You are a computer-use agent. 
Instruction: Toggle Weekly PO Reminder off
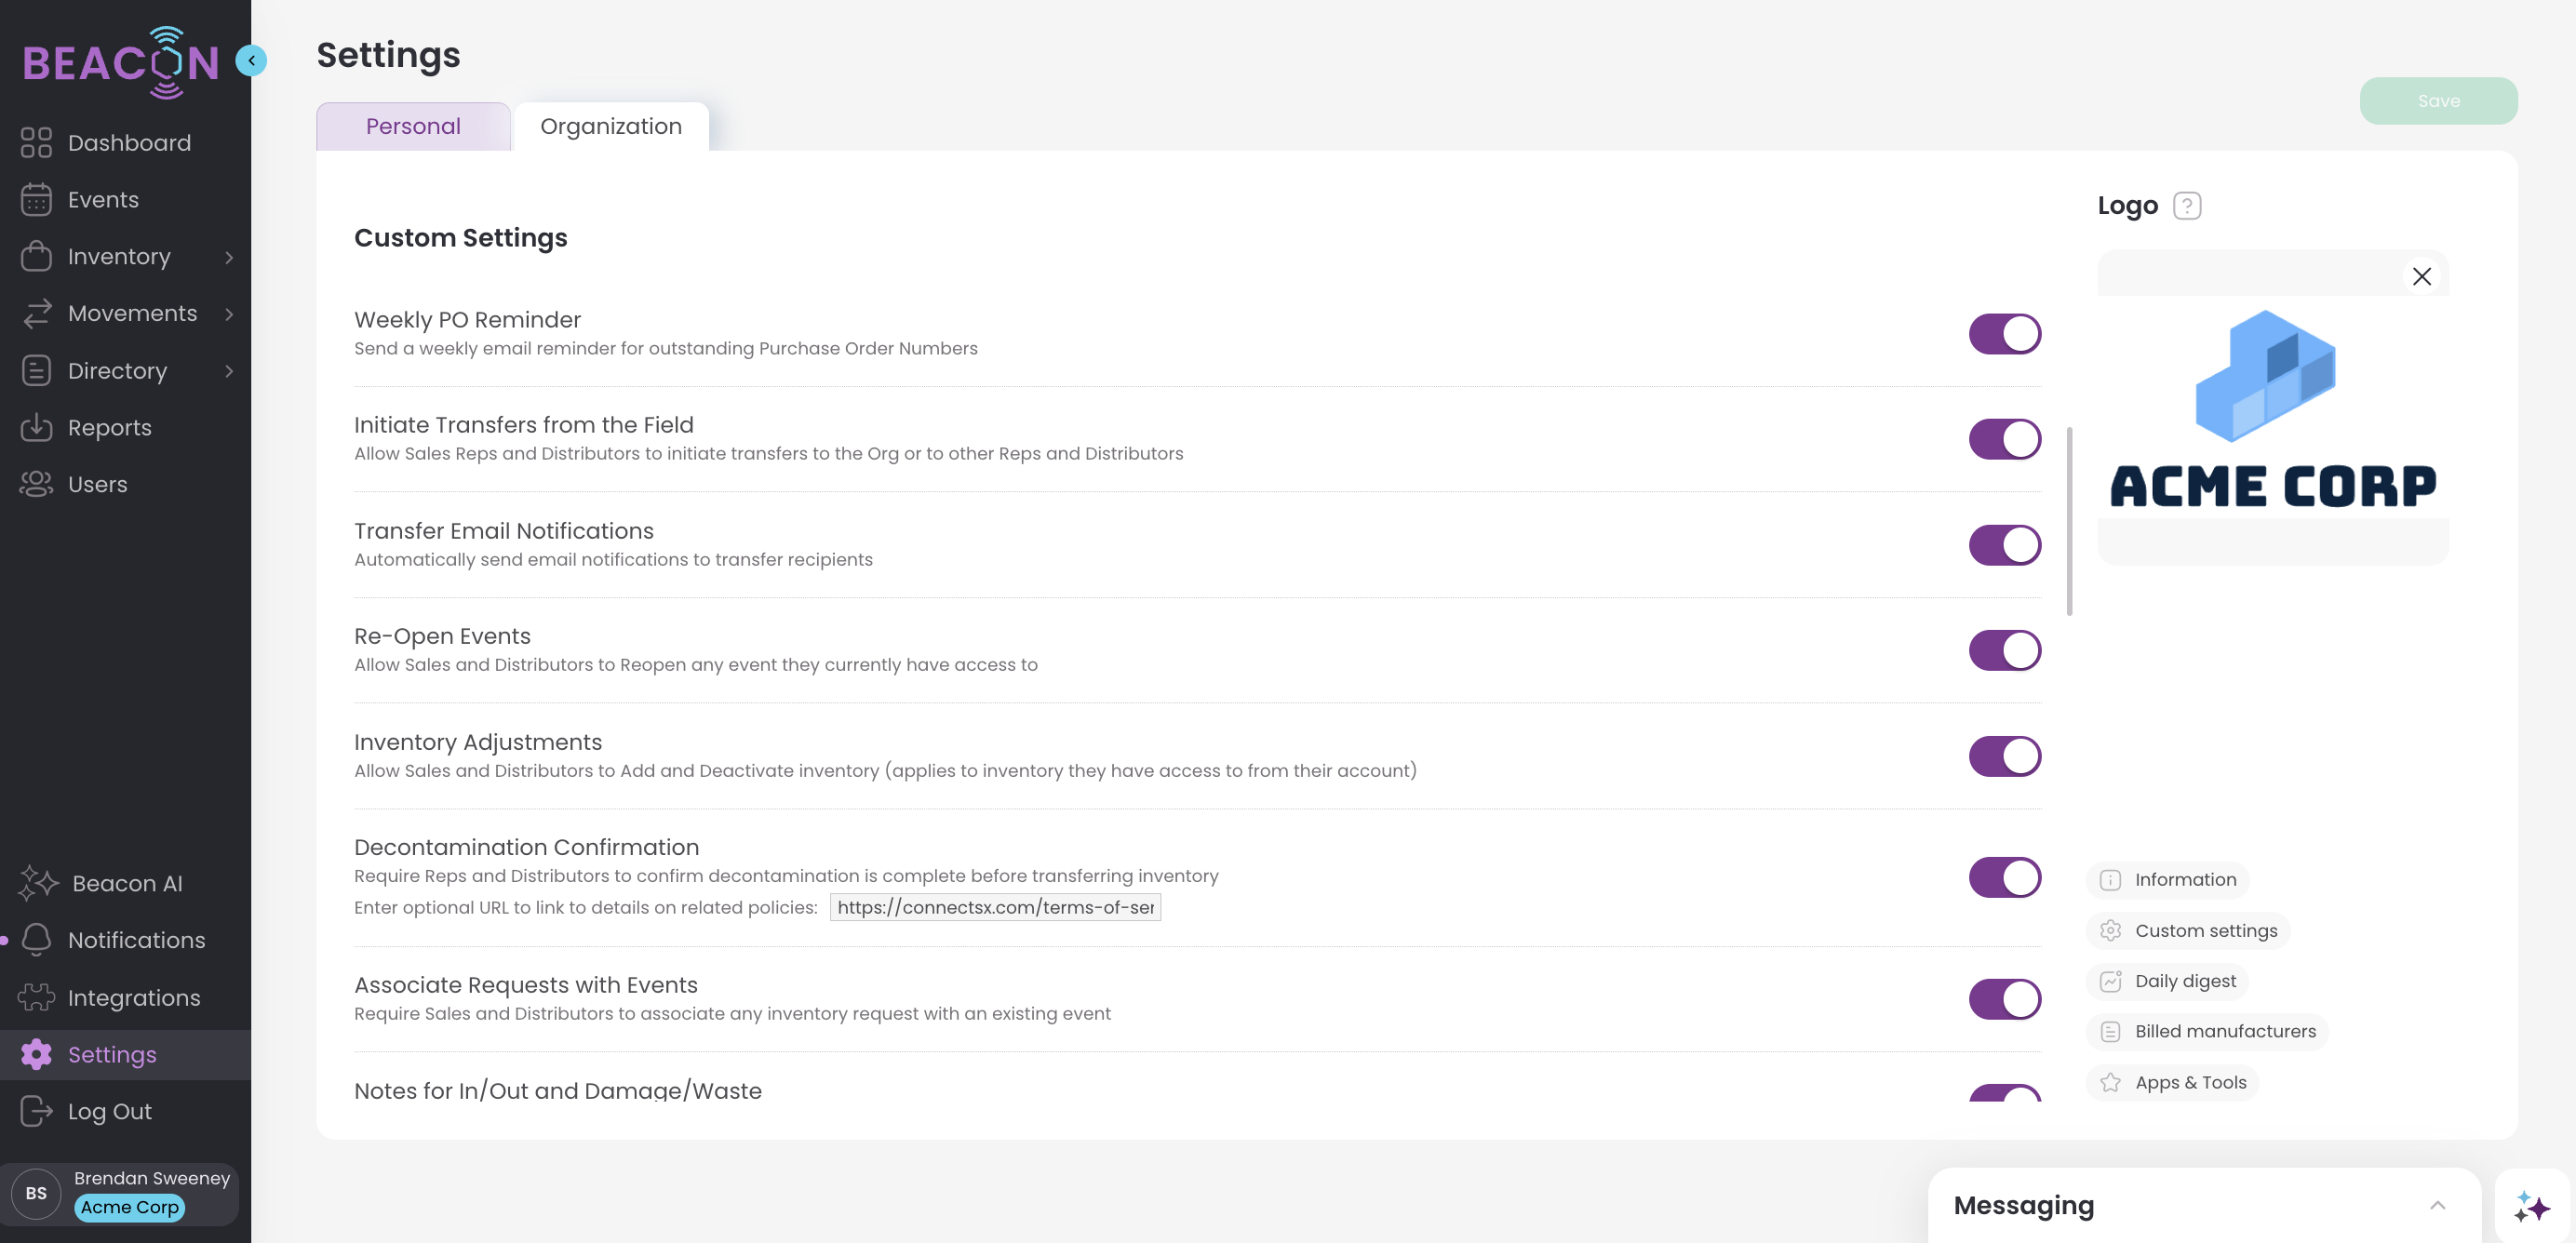click(2004, 334)
